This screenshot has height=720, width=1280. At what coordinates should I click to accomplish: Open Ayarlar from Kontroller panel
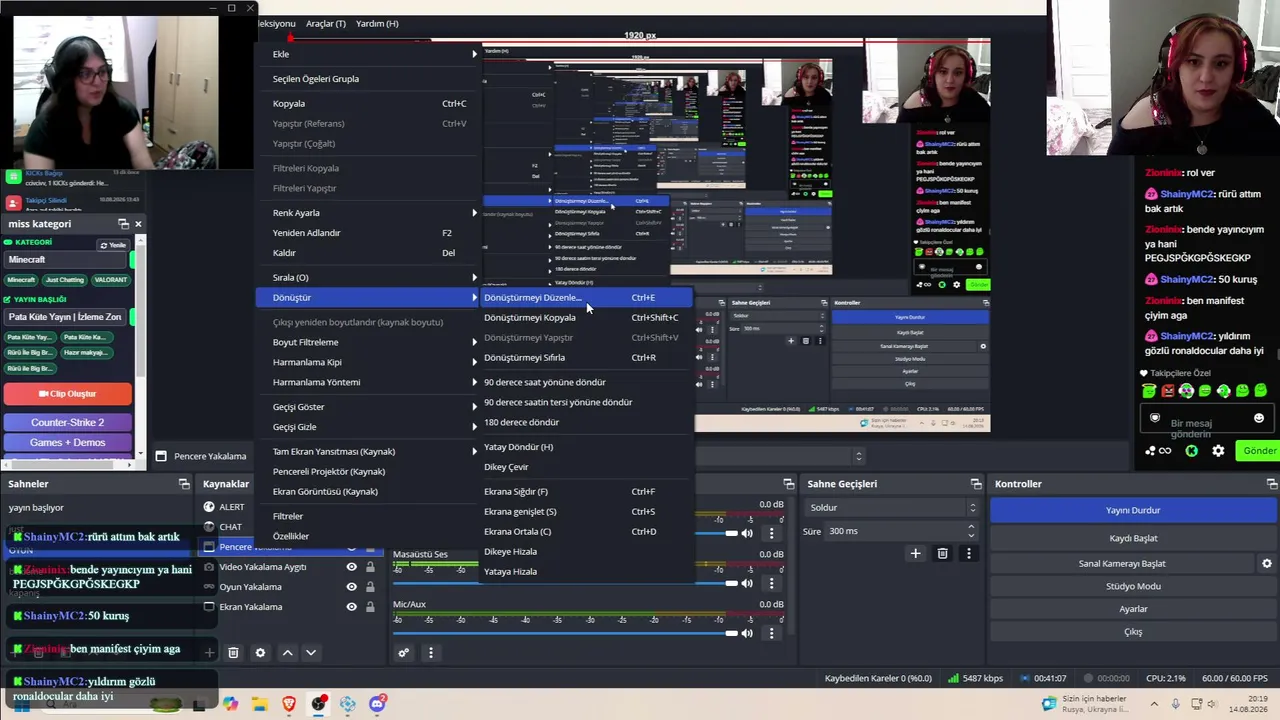pos(1133,609)
